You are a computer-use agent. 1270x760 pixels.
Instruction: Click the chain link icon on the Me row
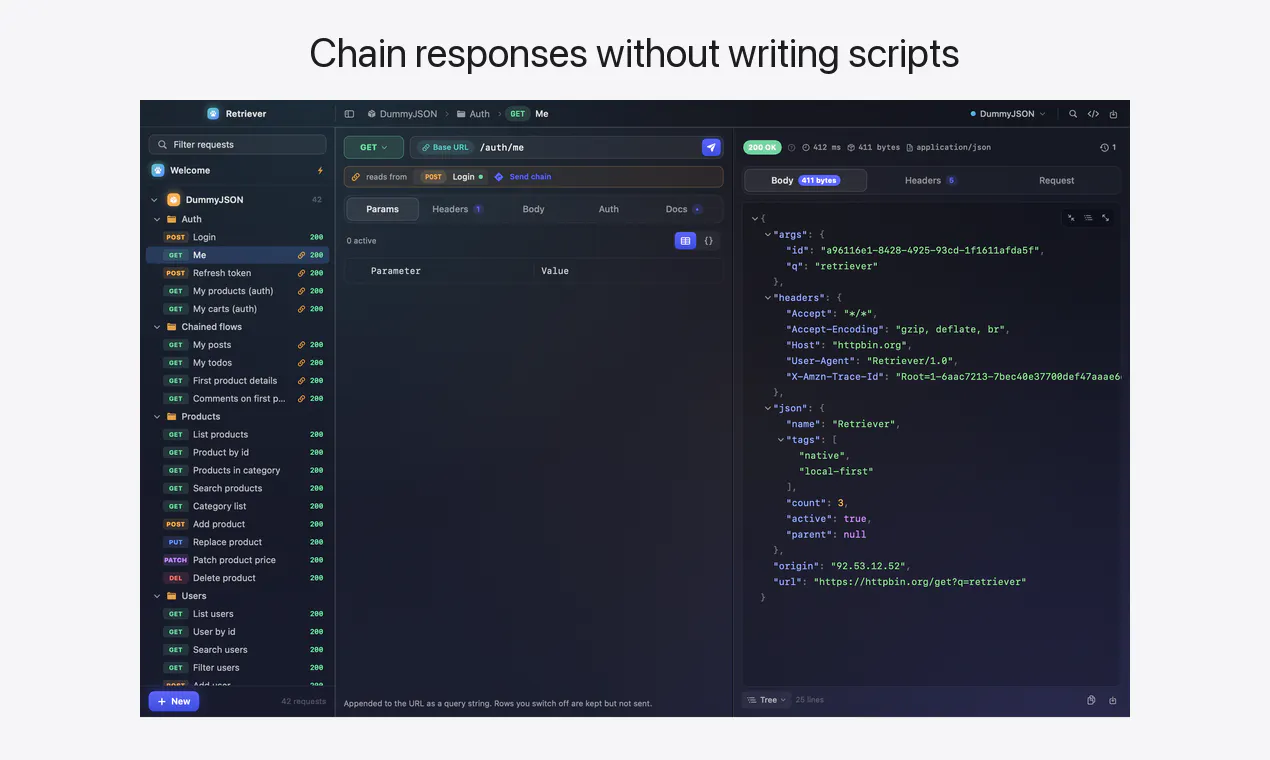tap(302, 255)
